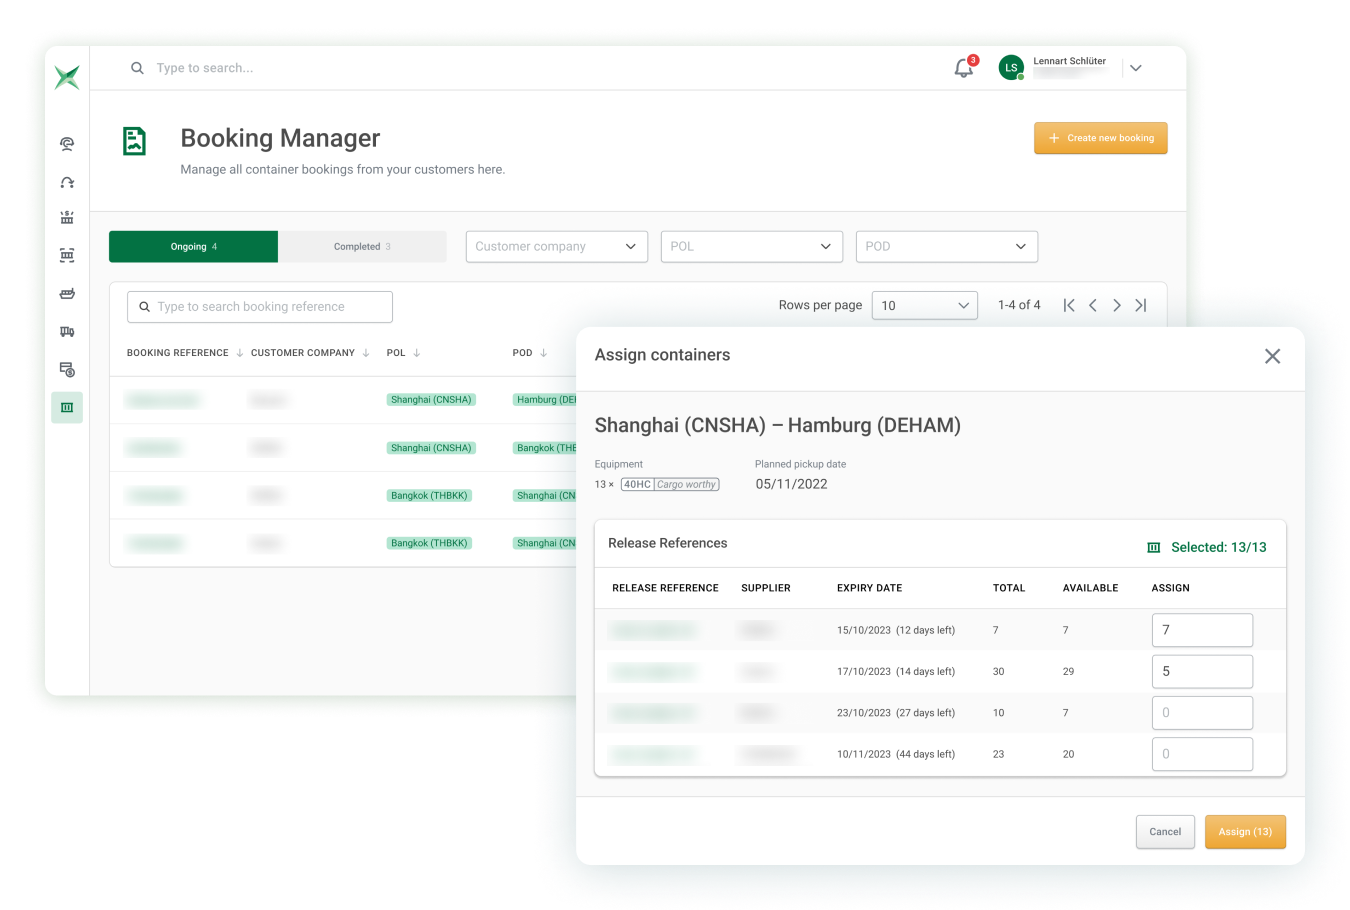Go to next page of bookings
Viewport: 1350px width, 910px height.
tap(1117, 306)
